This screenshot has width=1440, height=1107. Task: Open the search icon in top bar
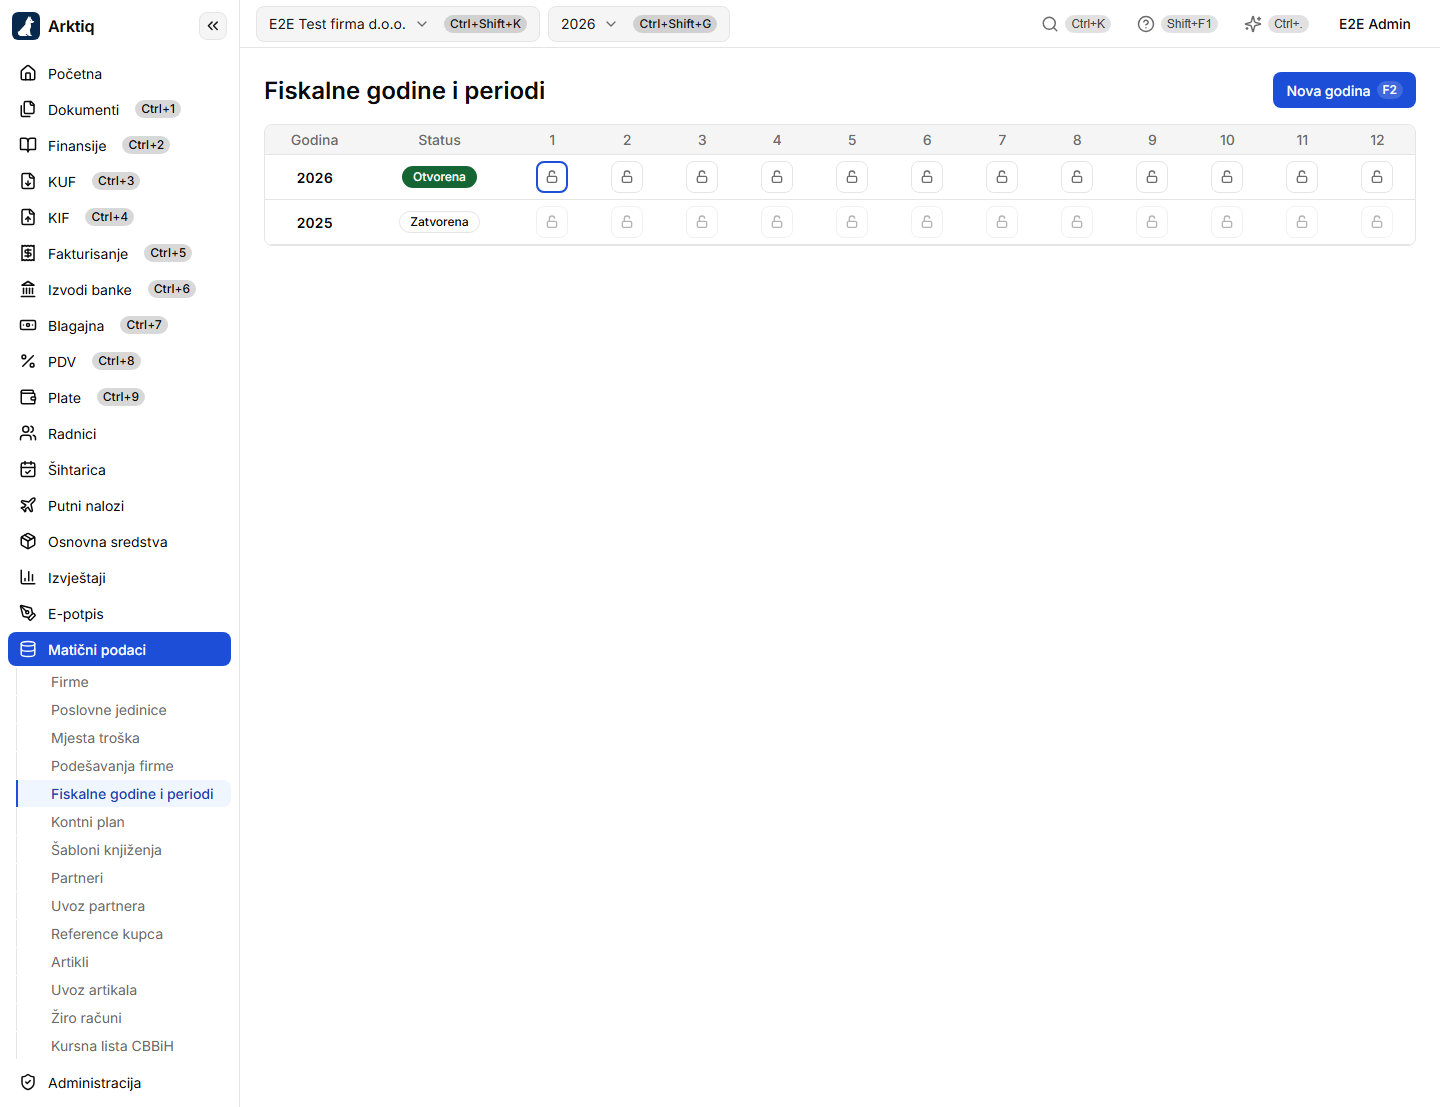[1050, 24]
